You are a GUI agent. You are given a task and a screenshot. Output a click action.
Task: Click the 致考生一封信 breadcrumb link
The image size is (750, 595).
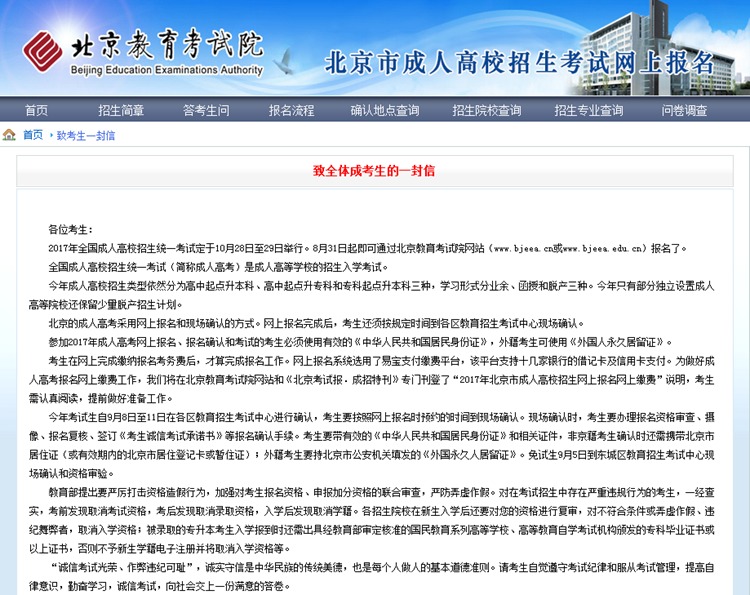[85, 135]
